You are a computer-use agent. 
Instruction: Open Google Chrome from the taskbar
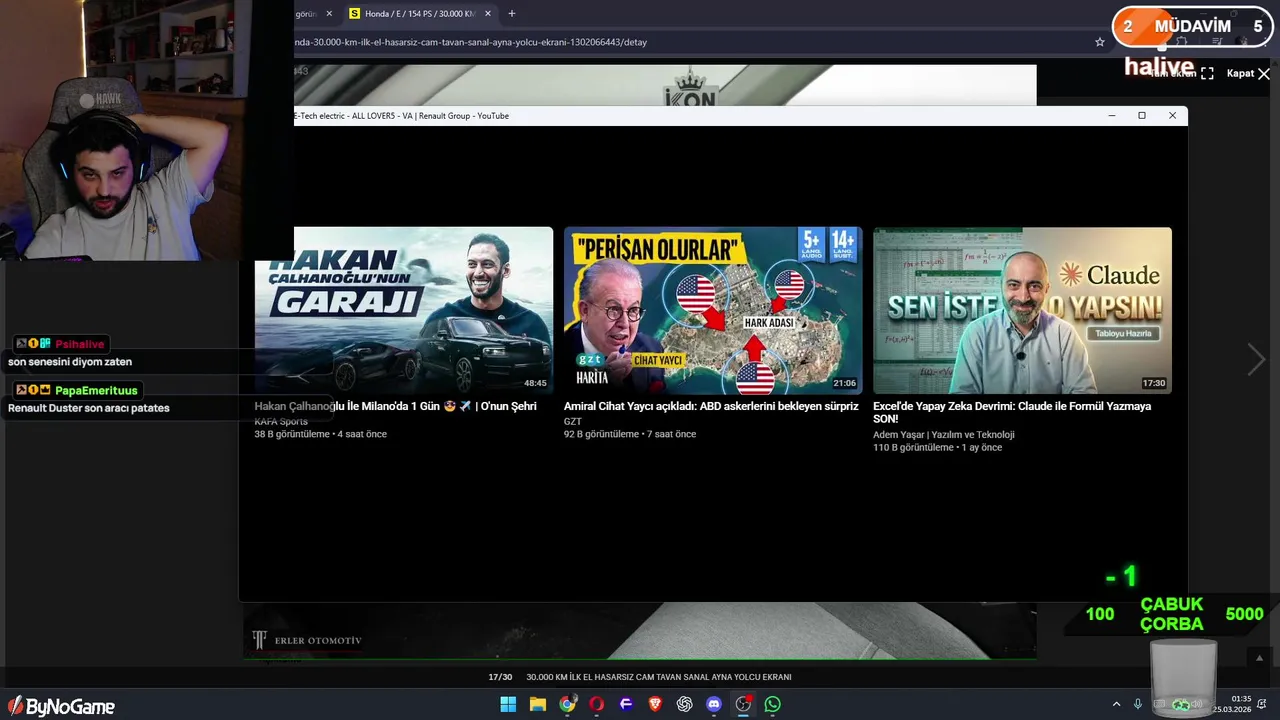click(x=567, y=704)
